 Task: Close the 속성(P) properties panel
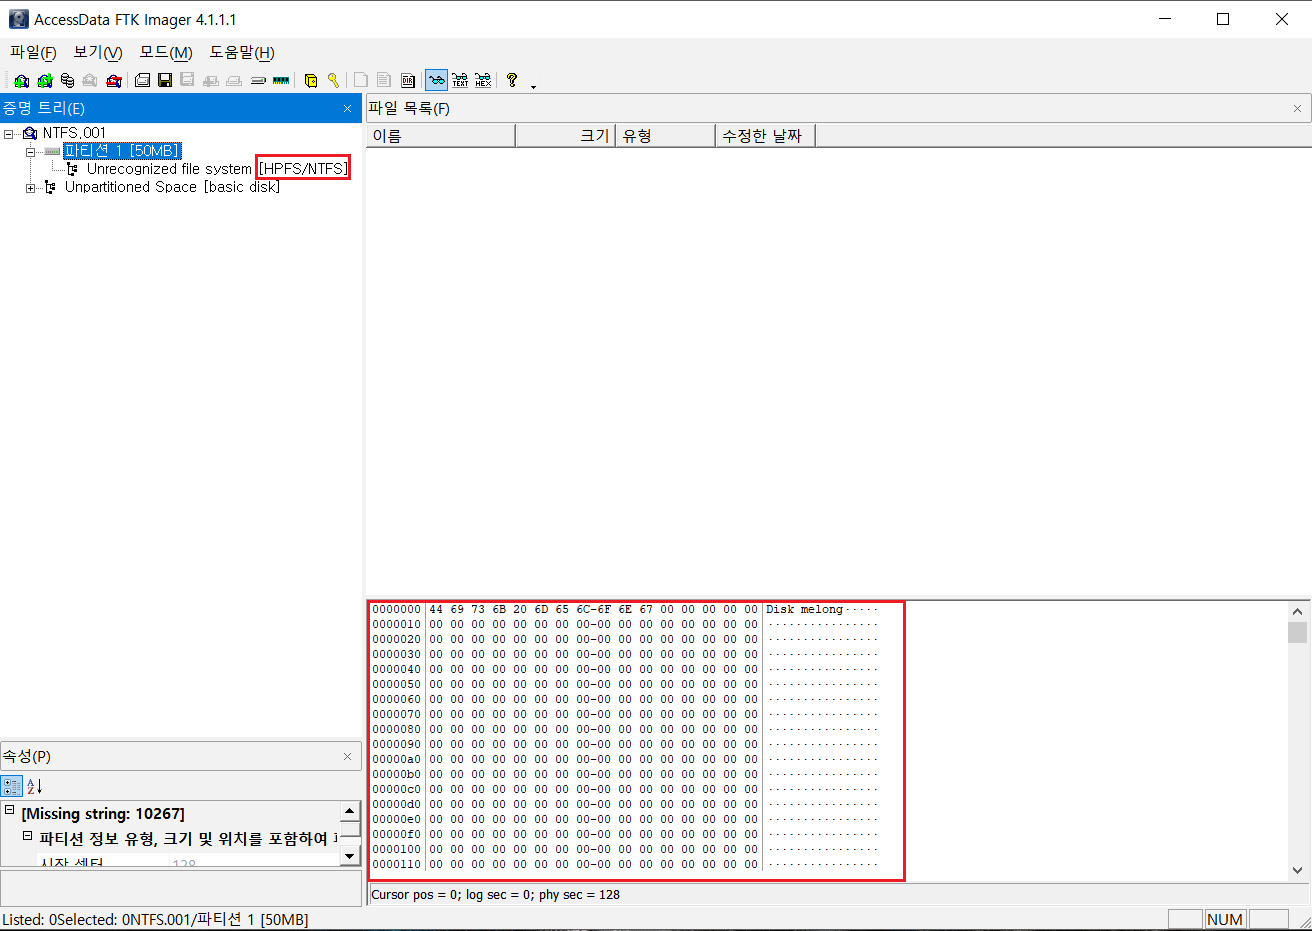347,757
